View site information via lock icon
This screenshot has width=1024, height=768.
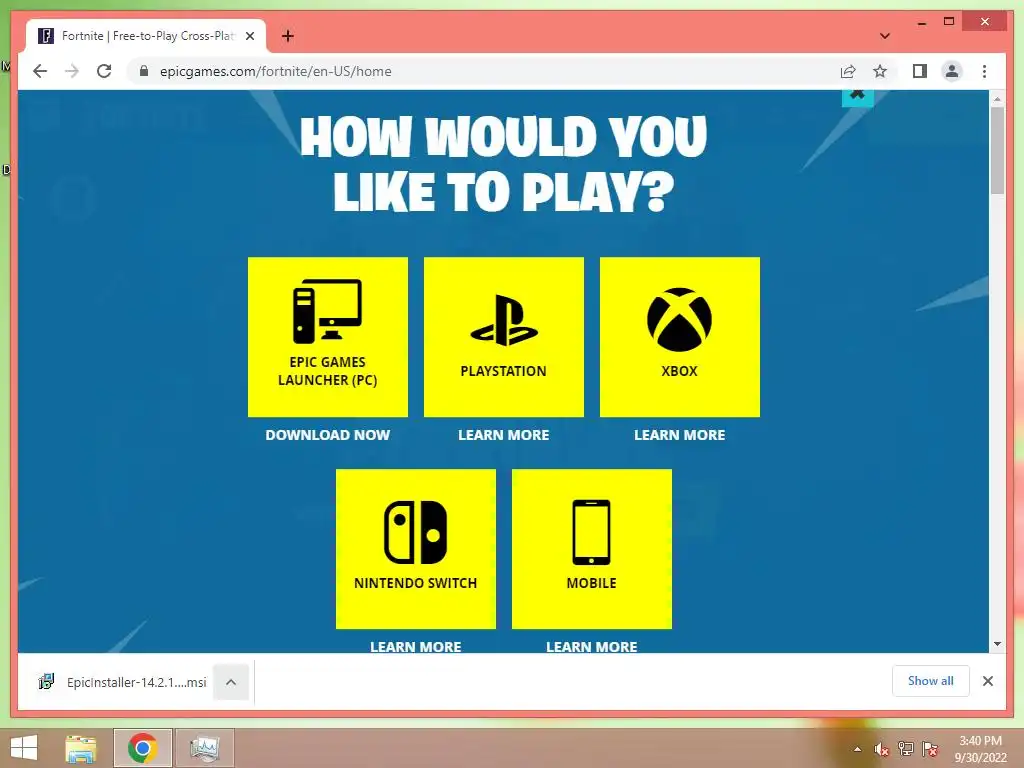(x=144, y=71)
